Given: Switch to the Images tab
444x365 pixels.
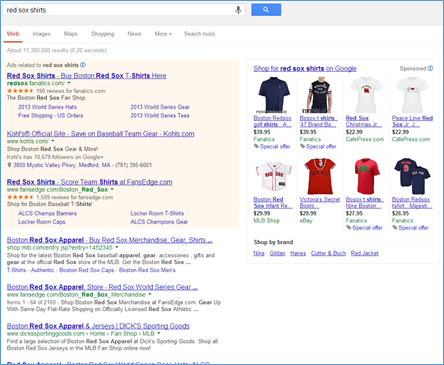Looking at the screenshot, I should (x=41, y=34).
